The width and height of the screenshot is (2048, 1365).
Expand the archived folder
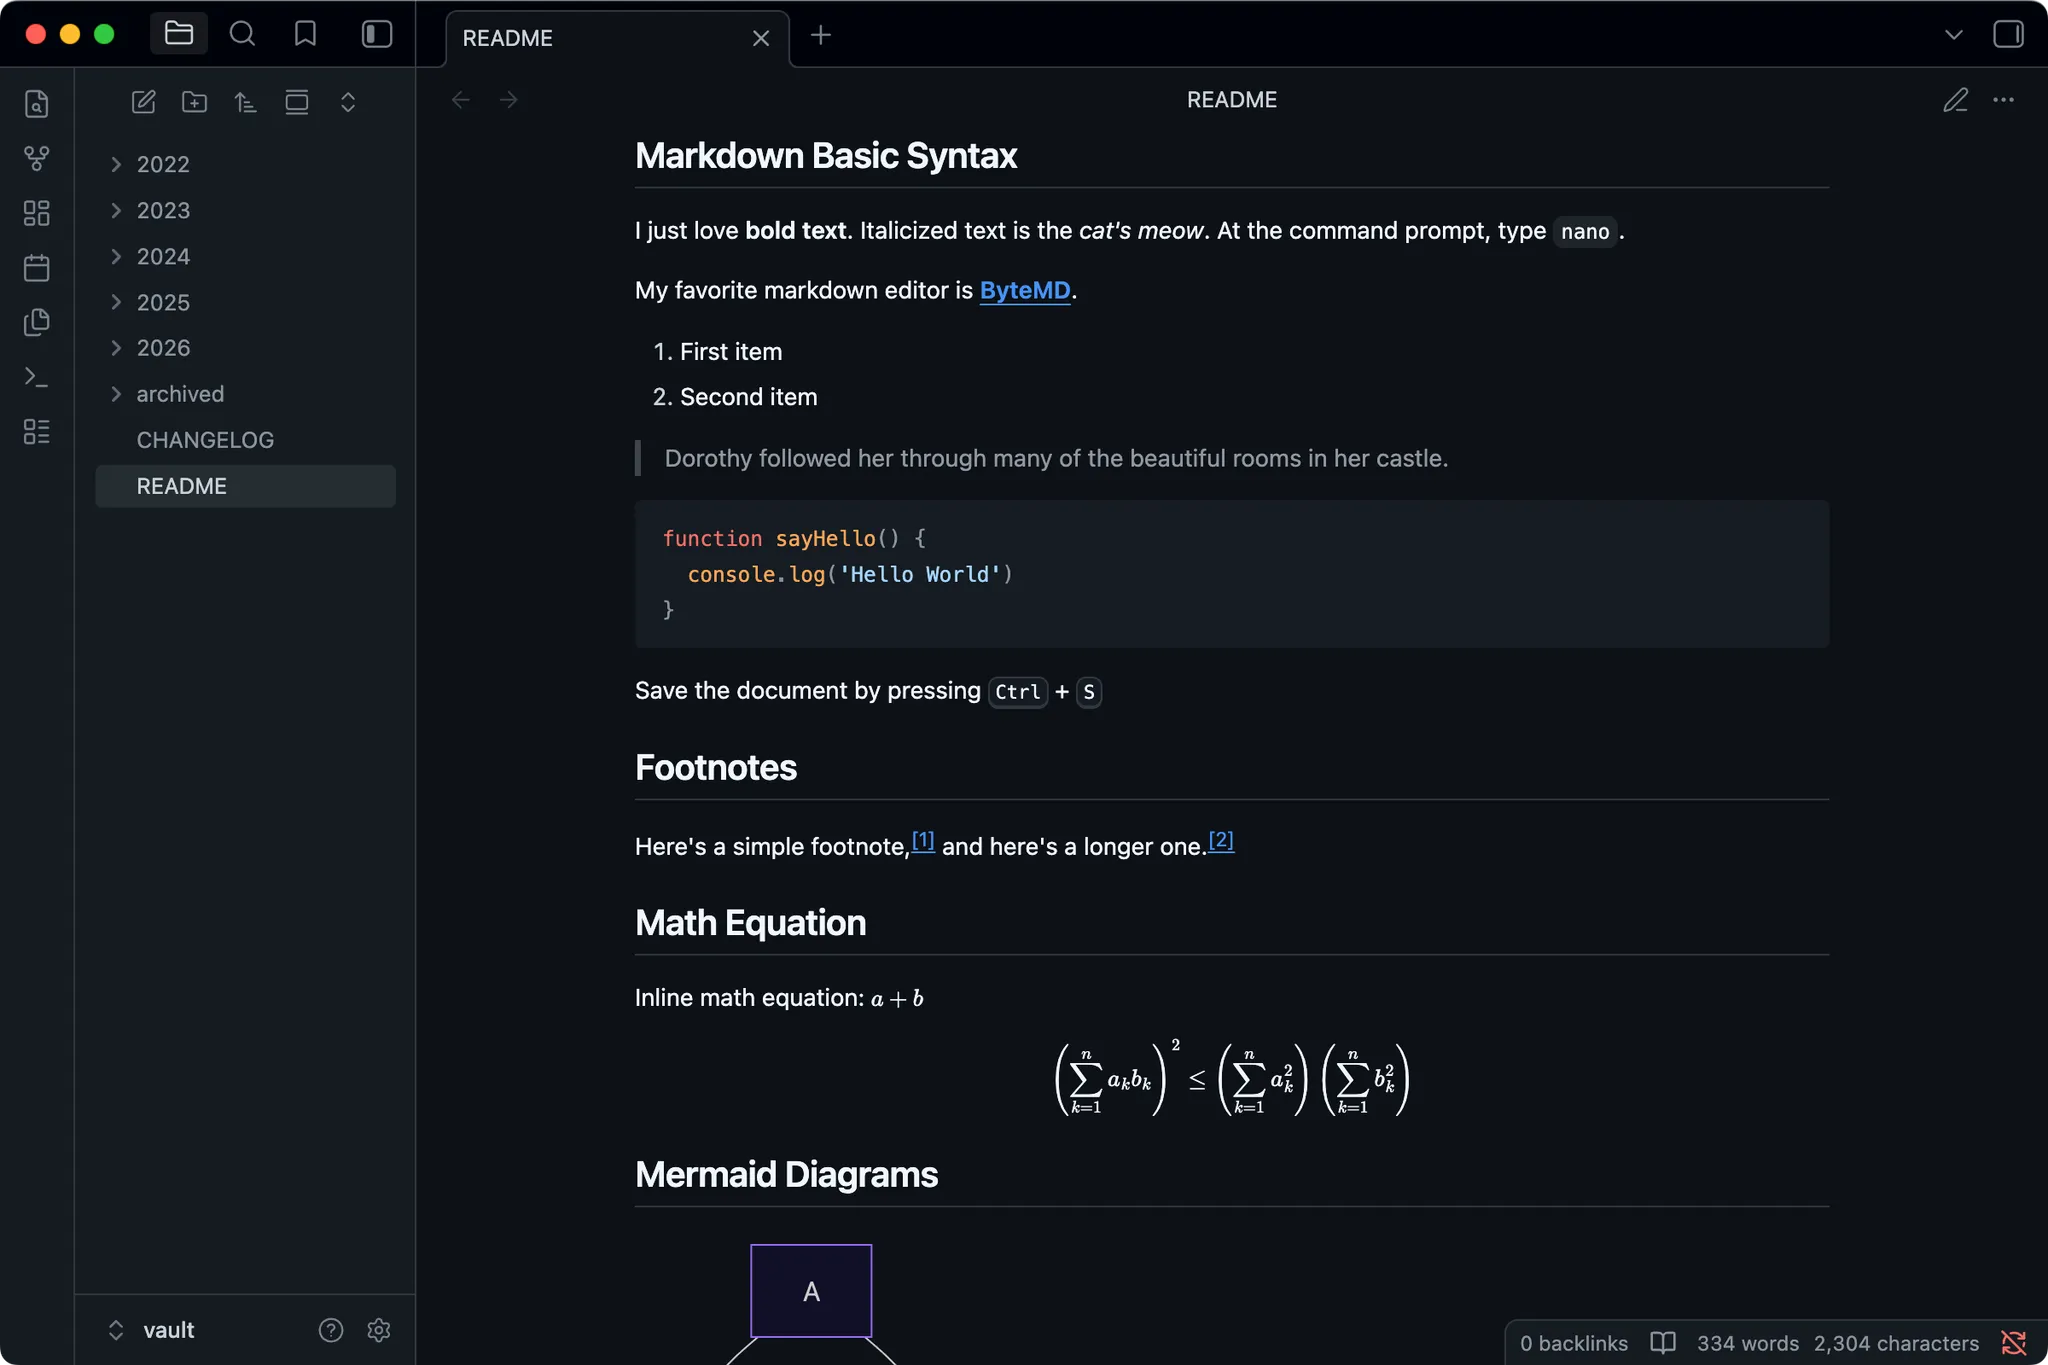point(246,394)
